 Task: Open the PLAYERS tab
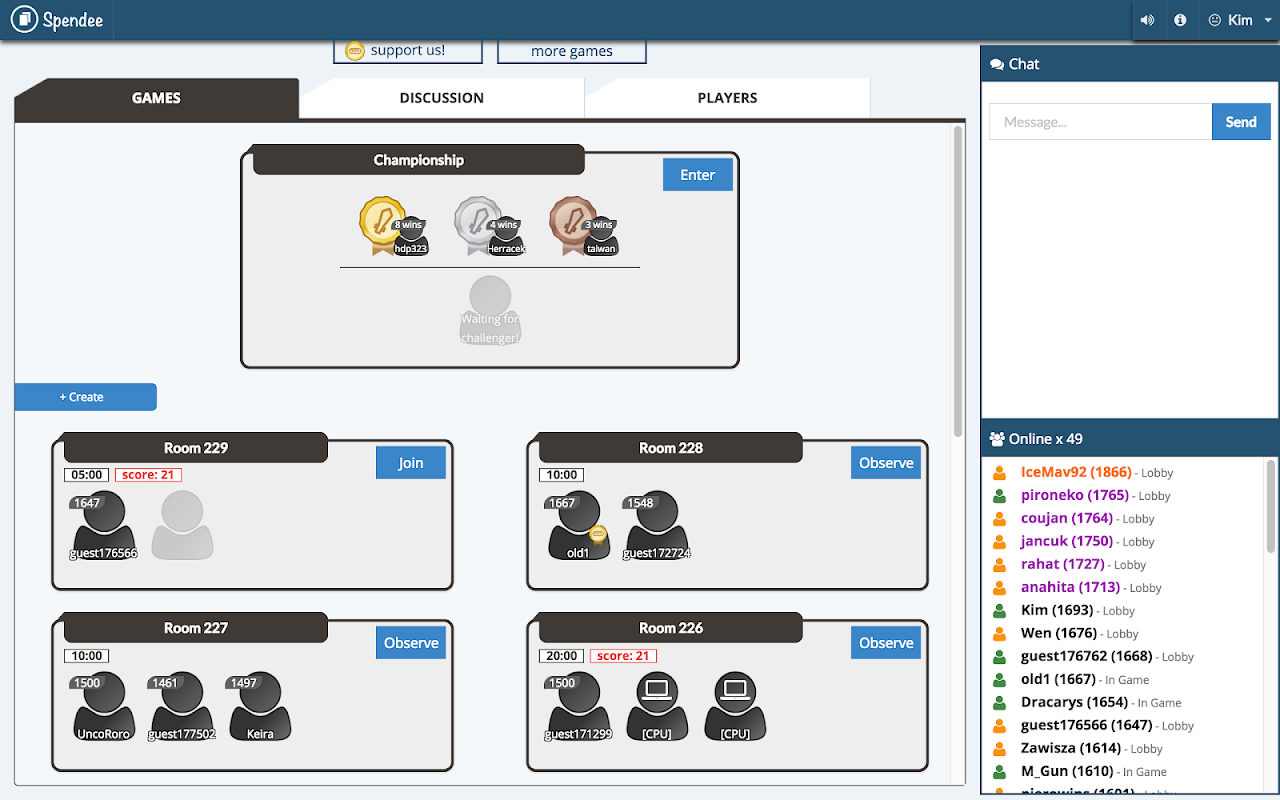pos(727,98)
